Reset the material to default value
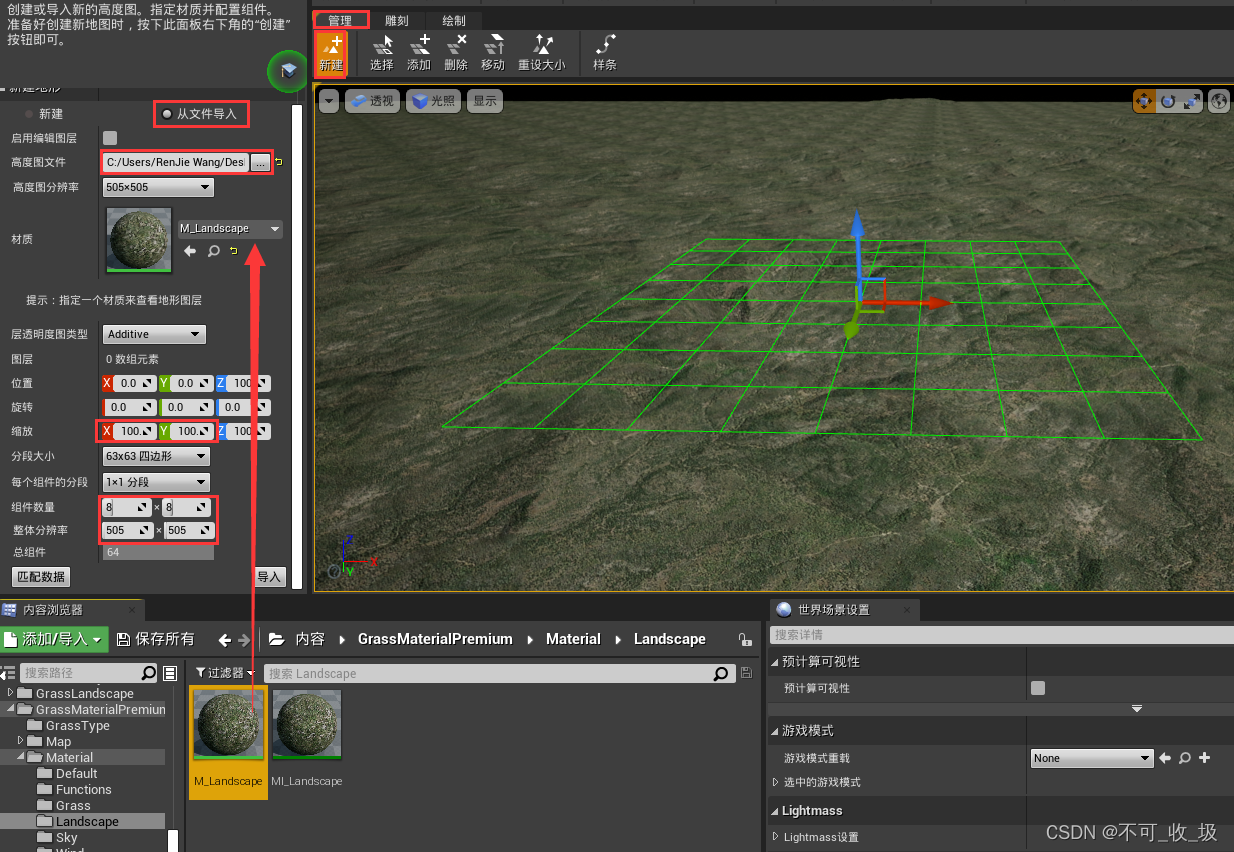 pos(233,250)
